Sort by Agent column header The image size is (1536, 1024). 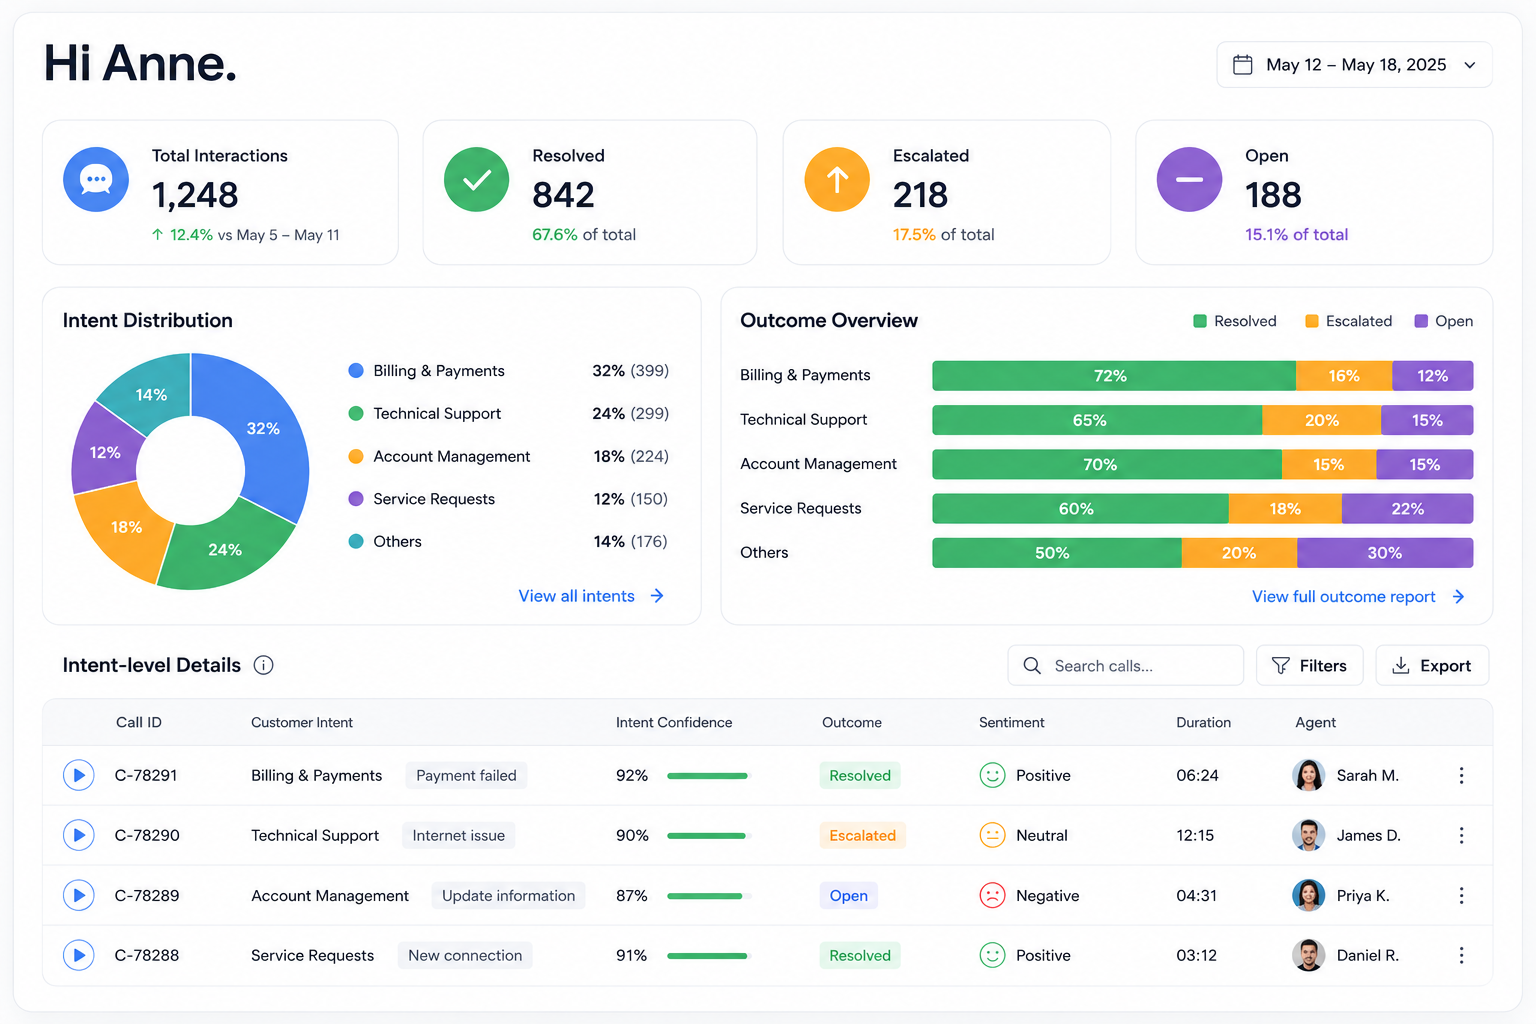tap(1316, 723)
